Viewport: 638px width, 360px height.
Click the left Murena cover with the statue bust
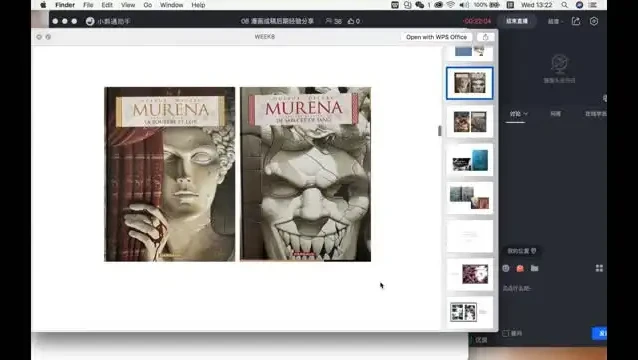pos(170,174)
